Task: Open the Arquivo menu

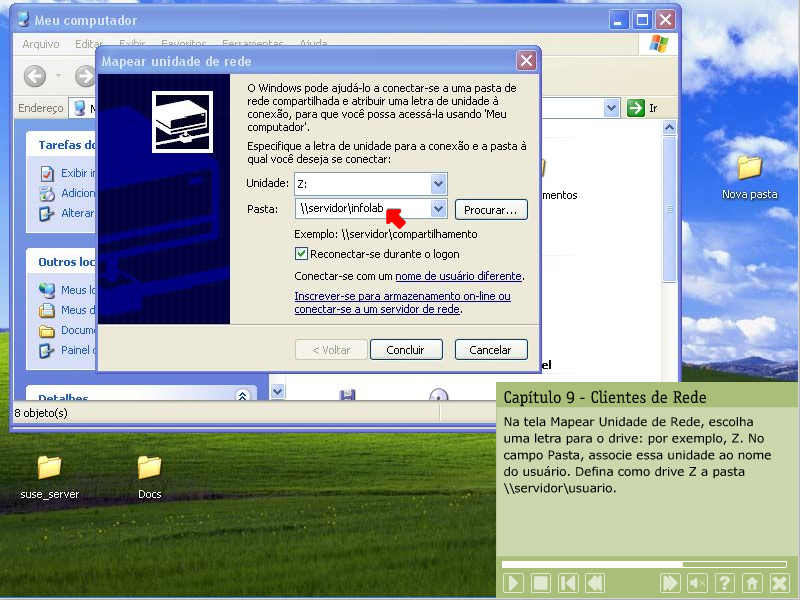Action: click(x=41, y=44)
